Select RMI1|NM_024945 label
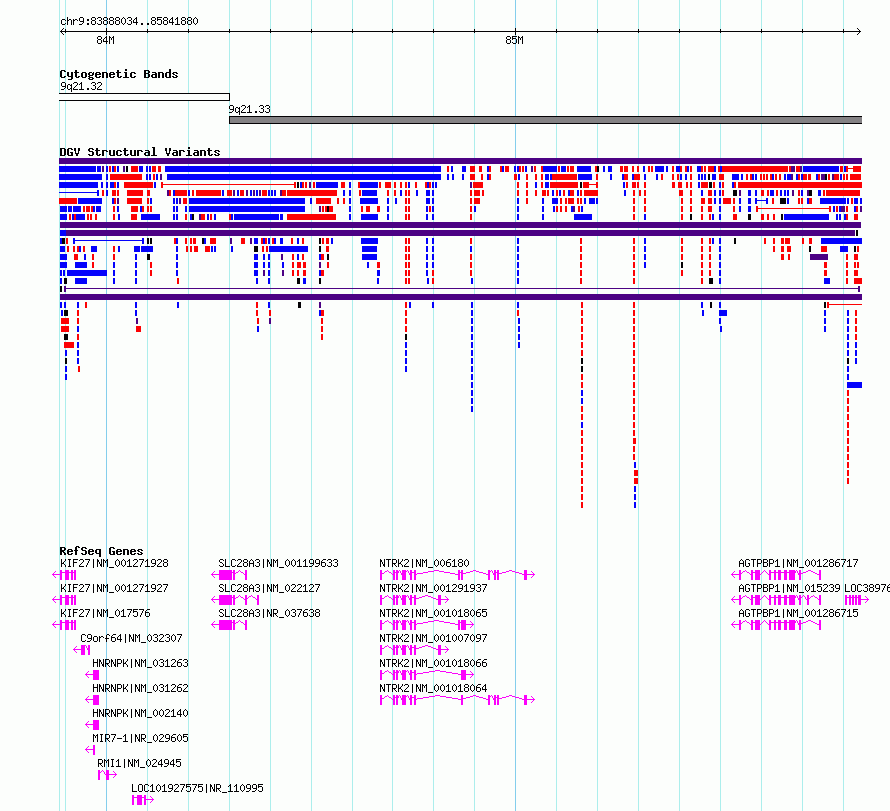890x811 pixels. [139, 763]
